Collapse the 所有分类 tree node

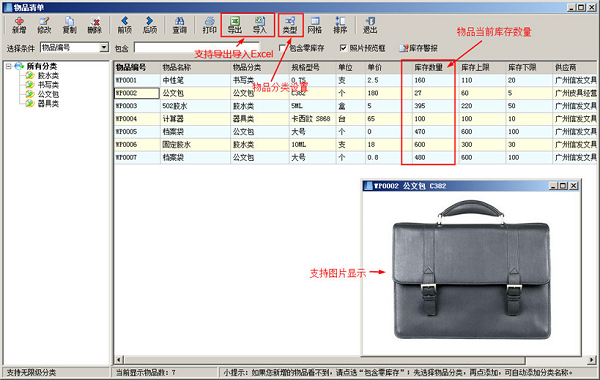8,67
